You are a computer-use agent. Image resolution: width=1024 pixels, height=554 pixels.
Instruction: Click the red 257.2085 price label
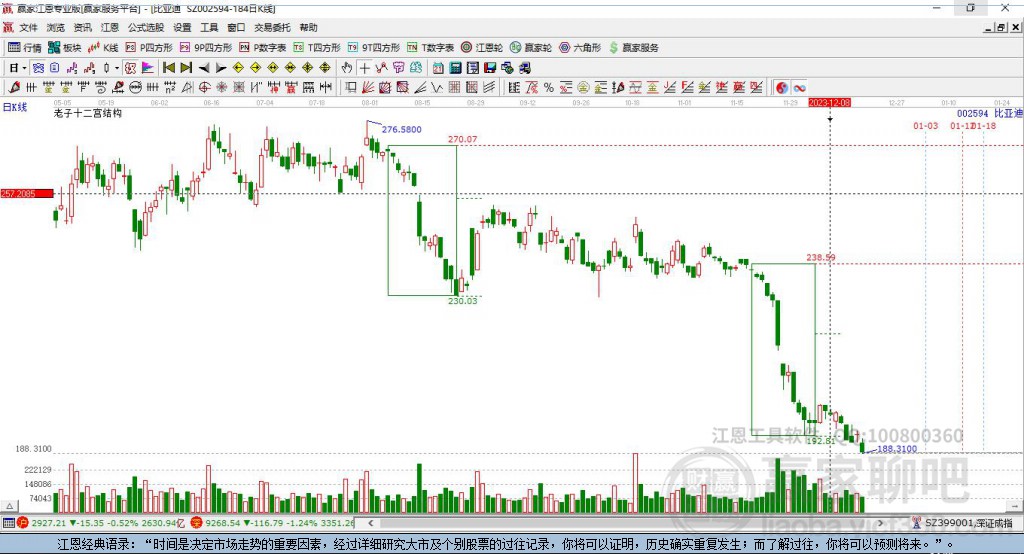(27, 193)
